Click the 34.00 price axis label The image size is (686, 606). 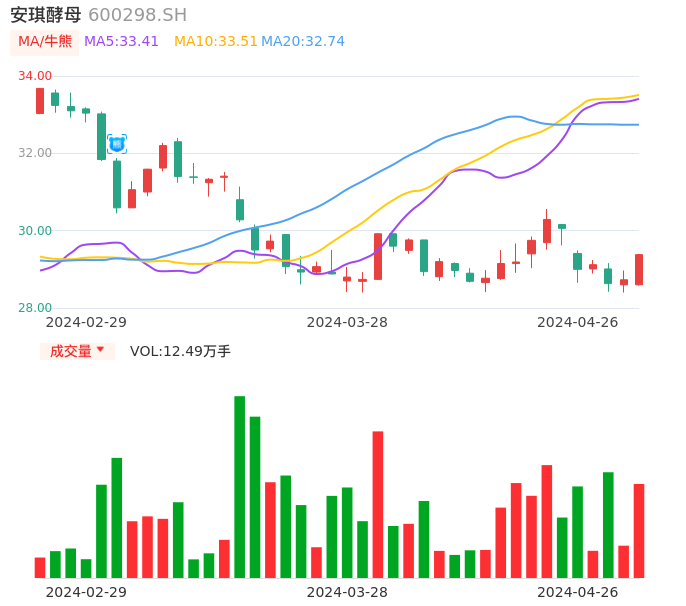tap(35, 76)
